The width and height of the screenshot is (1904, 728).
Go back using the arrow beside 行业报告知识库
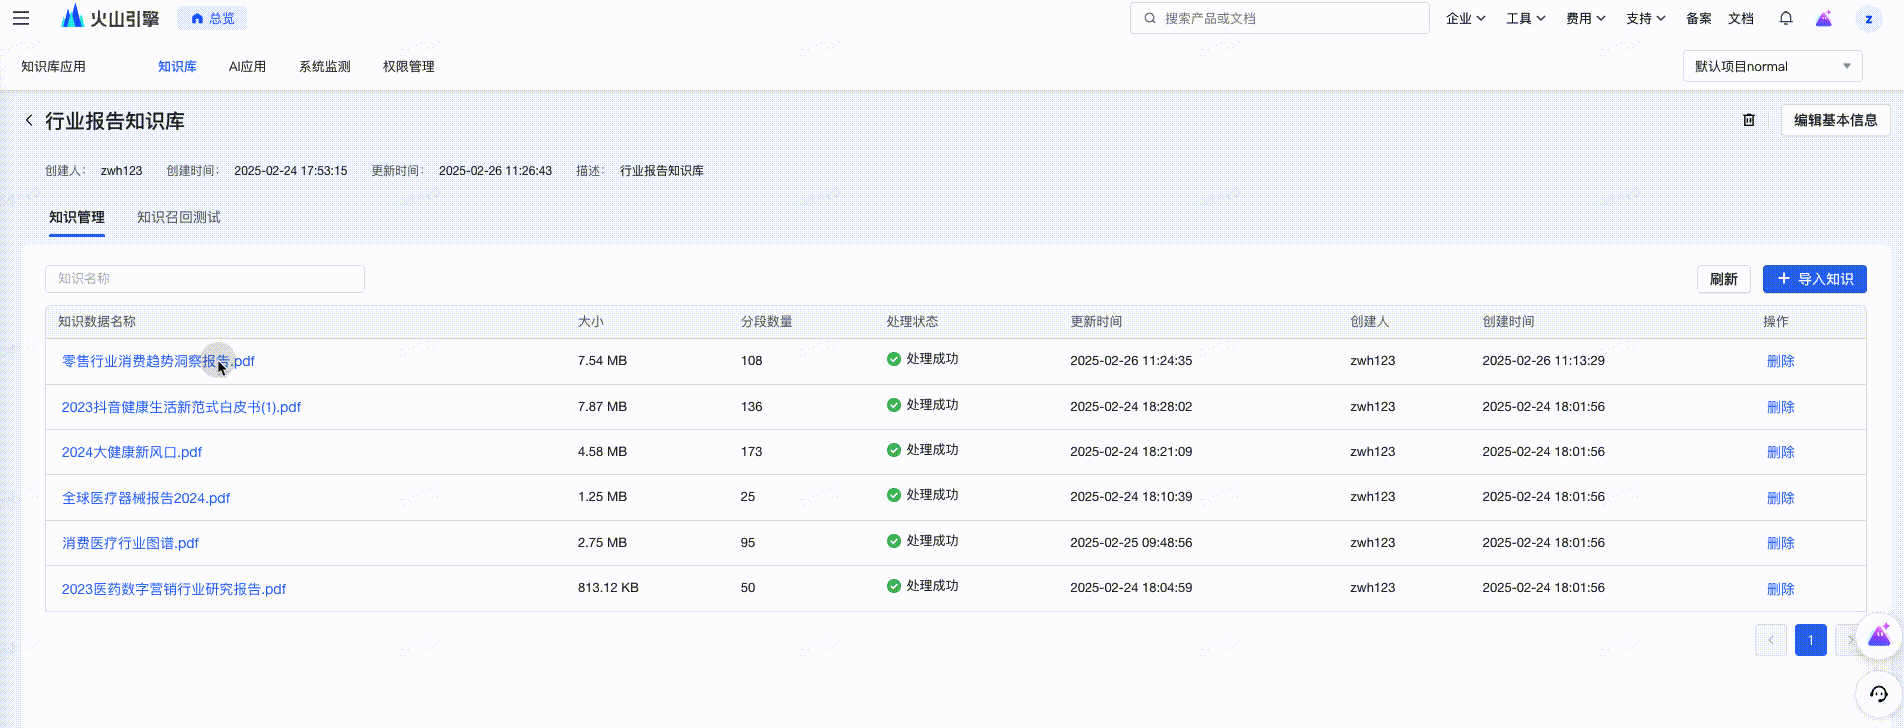tap(29, 120)
